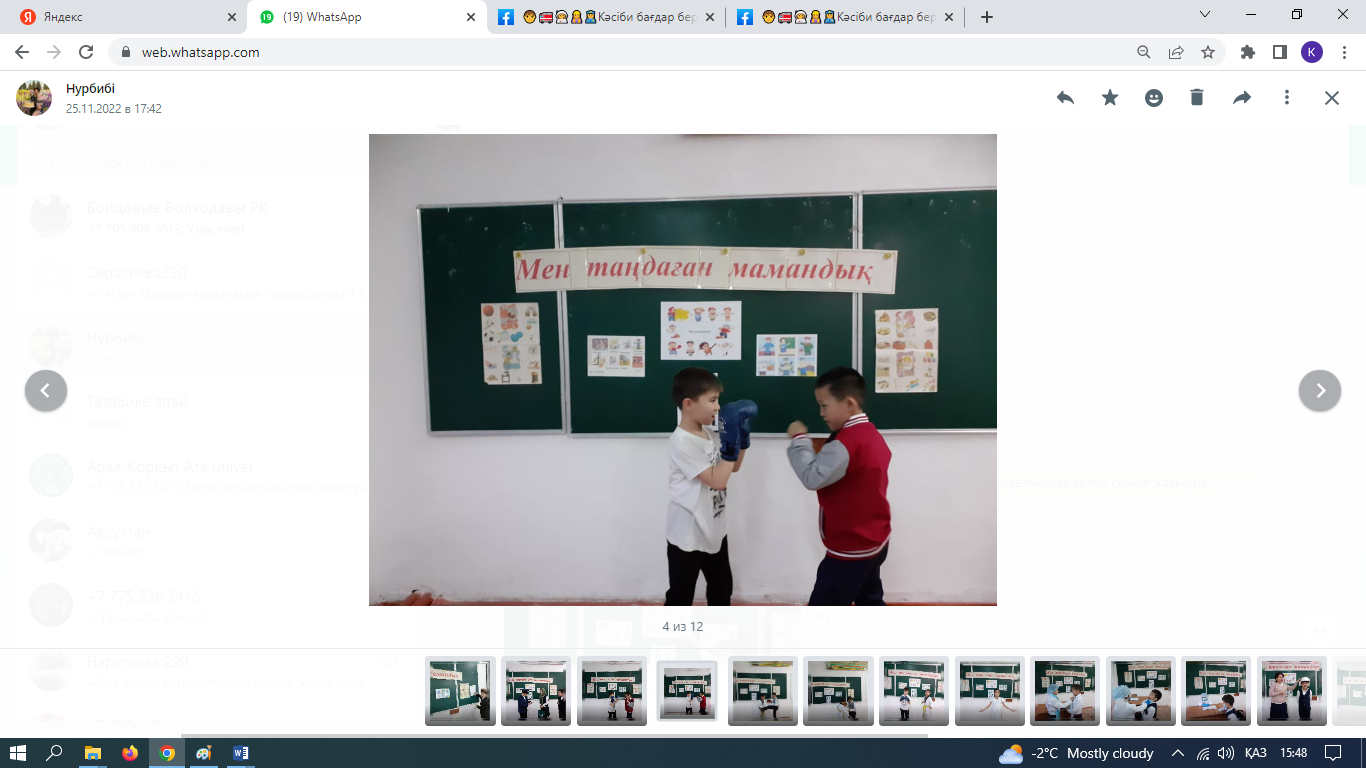Click Chrome's forward navigation arrow
The height and width of the screenshot is (768, 1366).
tap(54, 52)
